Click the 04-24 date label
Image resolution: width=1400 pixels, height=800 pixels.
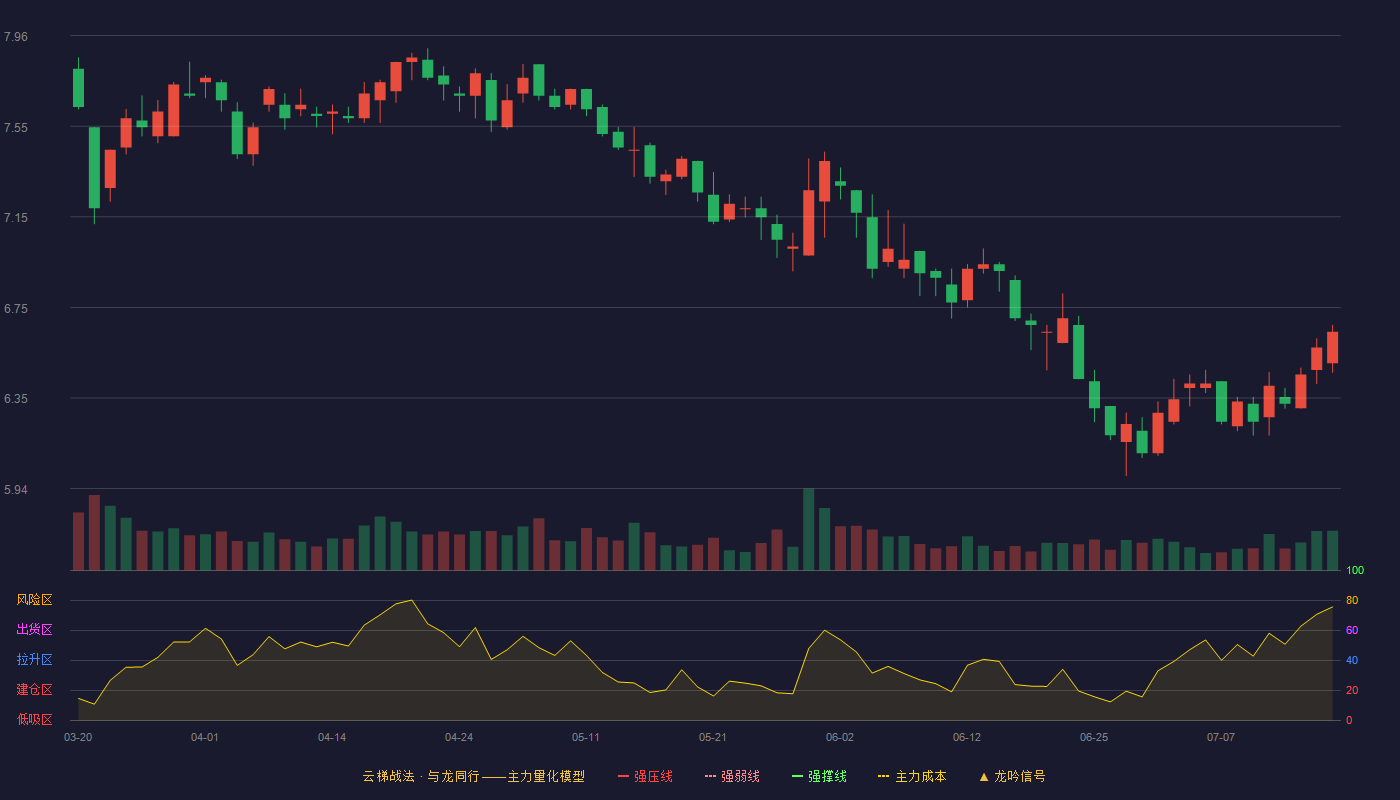(459, 737)
